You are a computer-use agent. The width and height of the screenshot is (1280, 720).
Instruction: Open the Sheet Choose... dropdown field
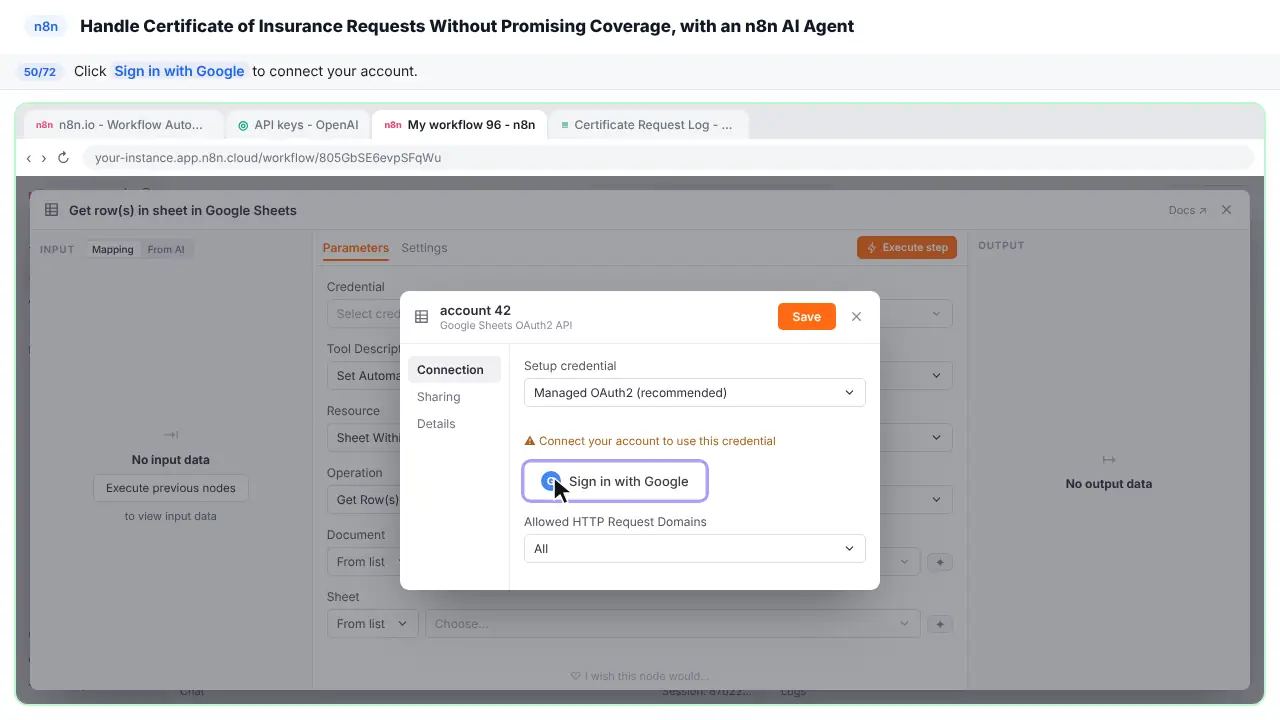pos(672,624)
